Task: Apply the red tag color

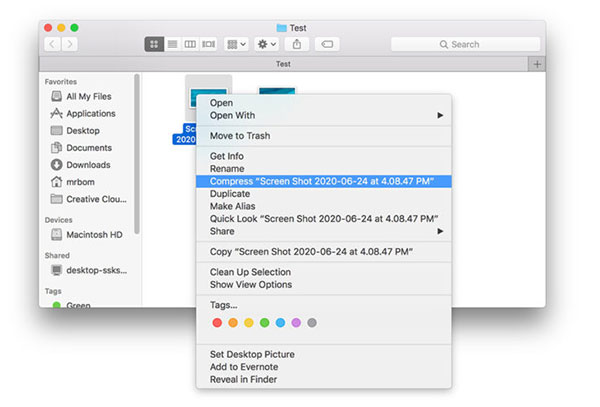Action: click(217, 323)
